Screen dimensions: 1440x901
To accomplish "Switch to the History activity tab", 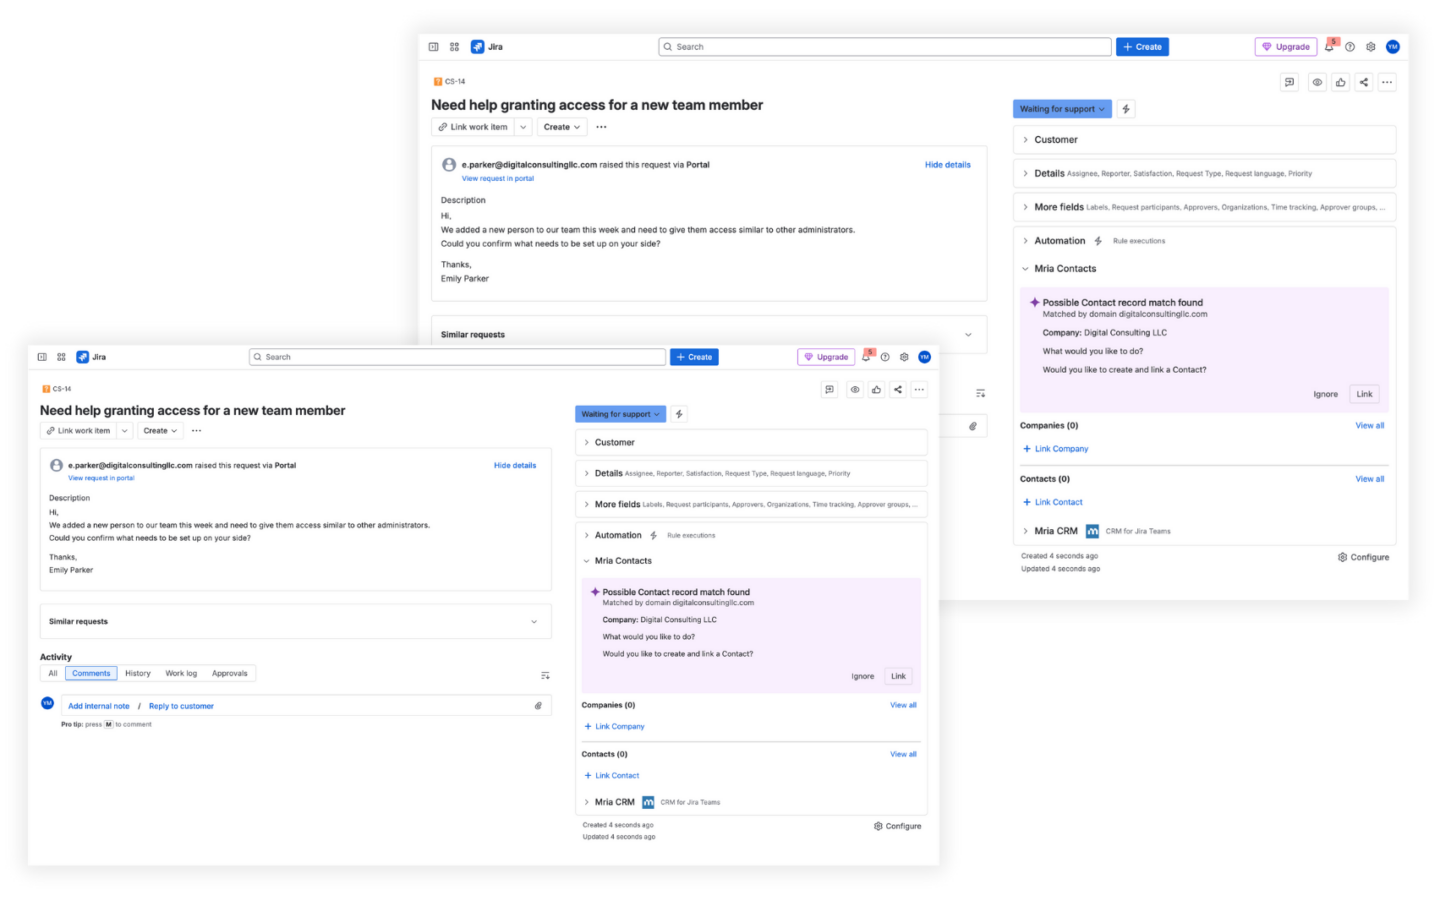I will (x=137, y=673).
